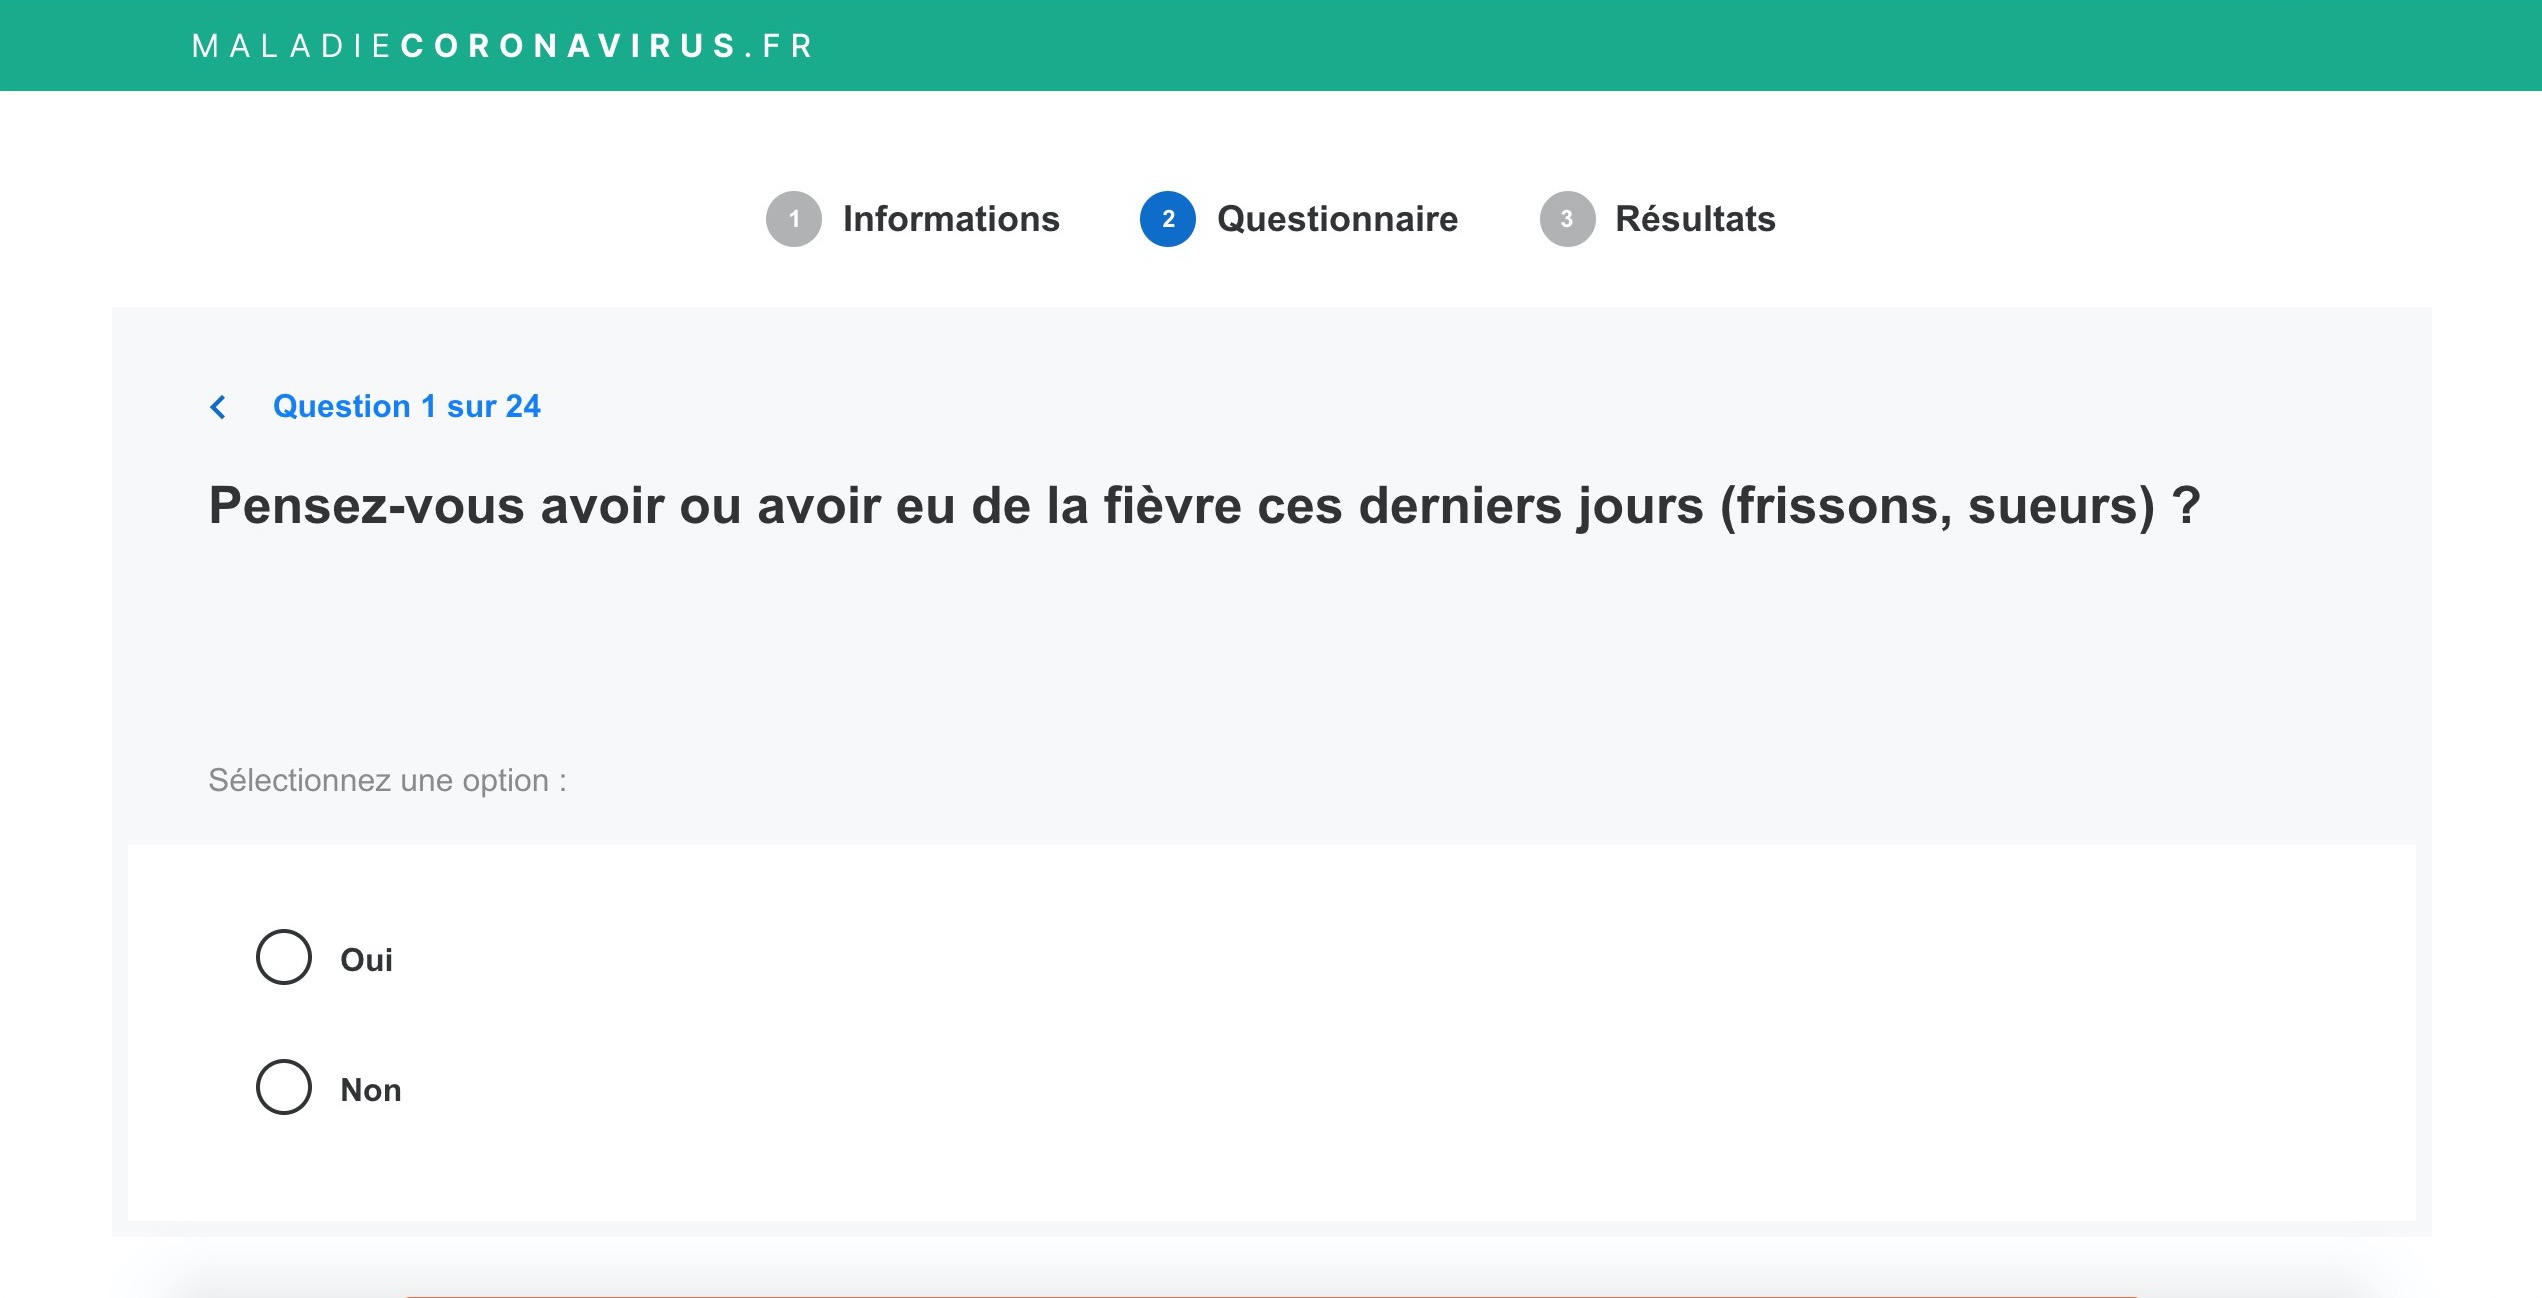Go back using the left chevron arrow
The width and height of the screenshot is (2542, 1298).
point(218,407)
